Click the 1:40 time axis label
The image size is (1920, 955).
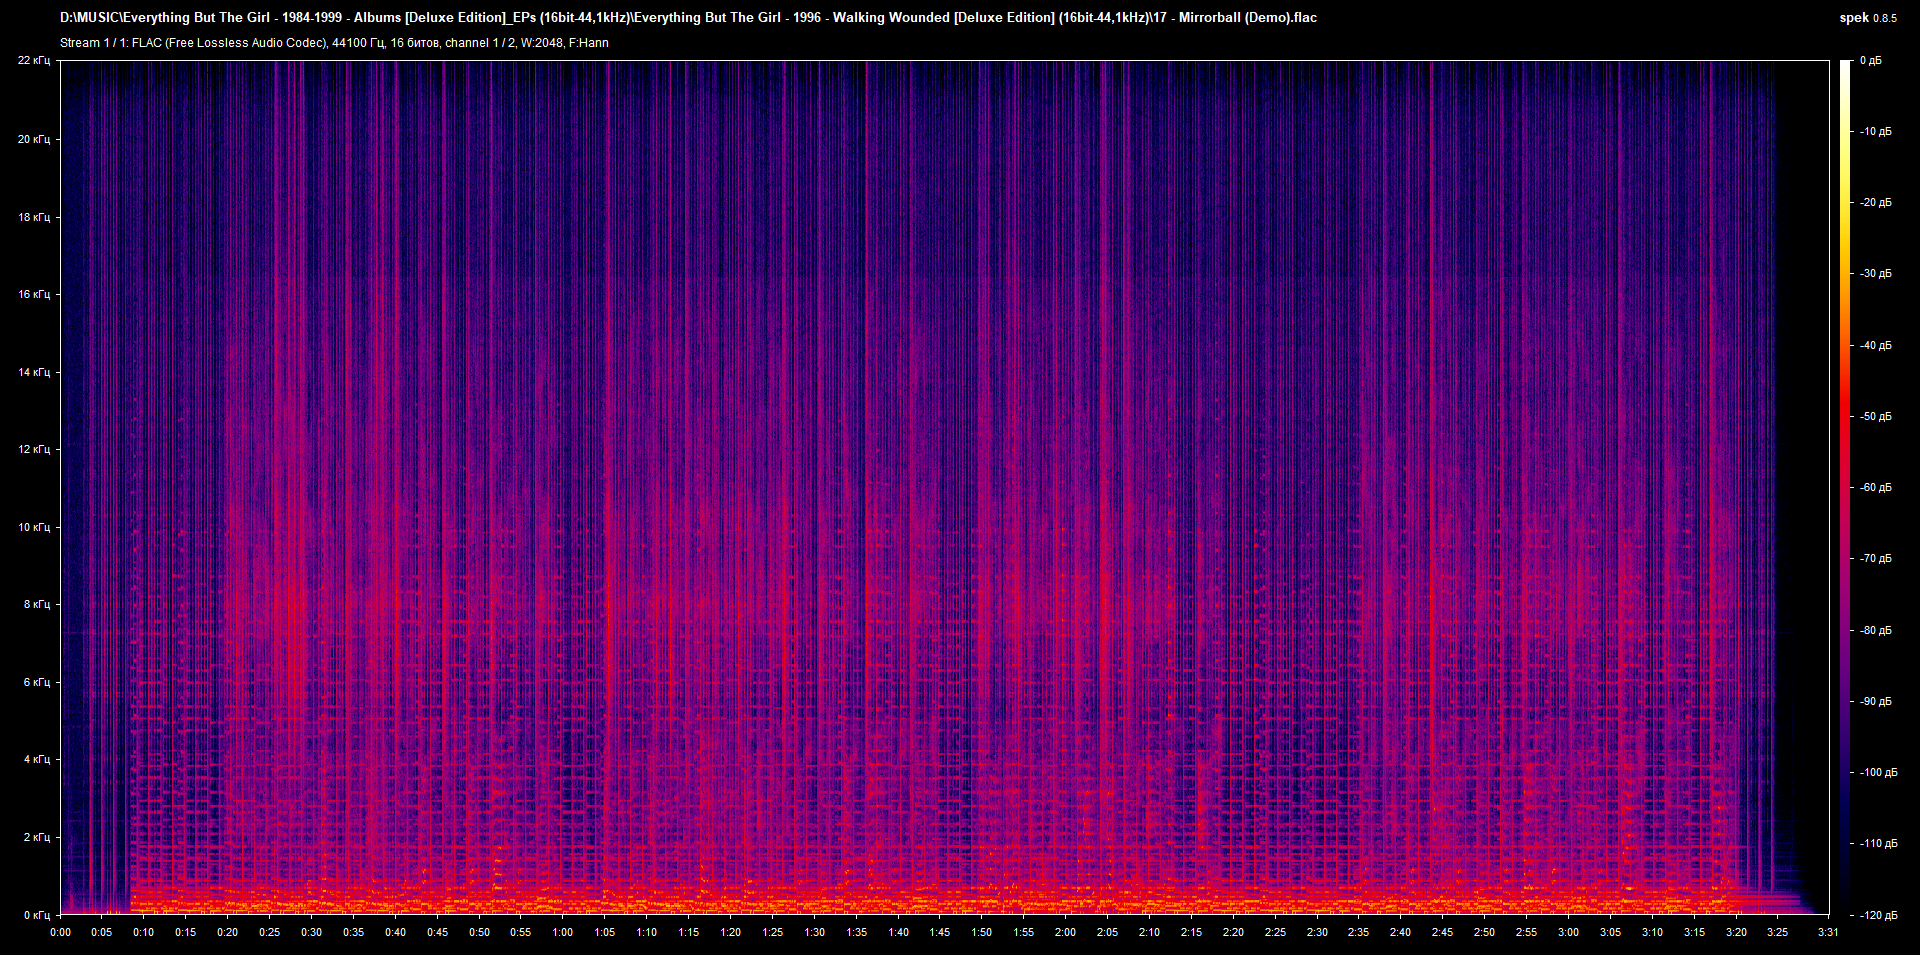point(899,933)
